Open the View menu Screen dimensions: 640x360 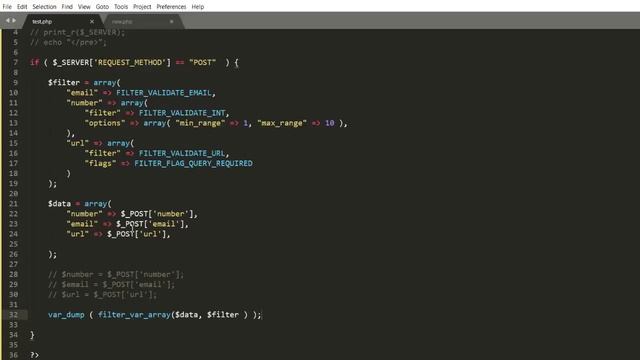pos(84,7)
